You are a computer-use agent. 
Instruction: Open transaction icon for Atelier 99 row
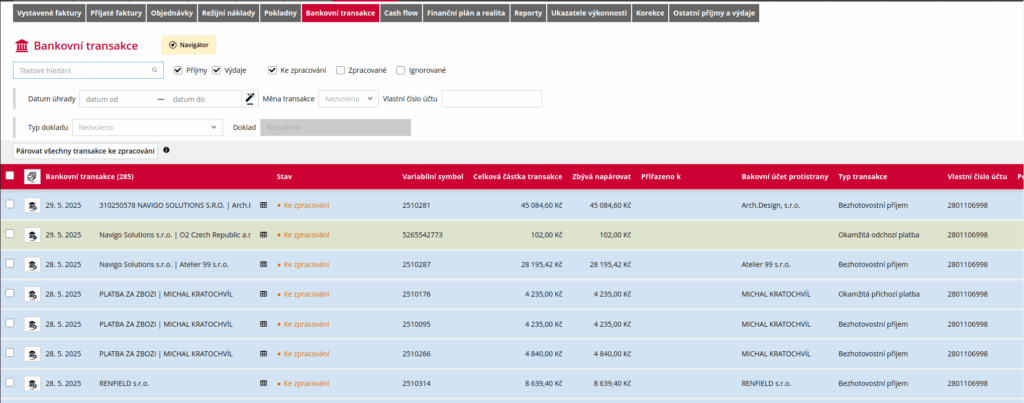[30, 265]
